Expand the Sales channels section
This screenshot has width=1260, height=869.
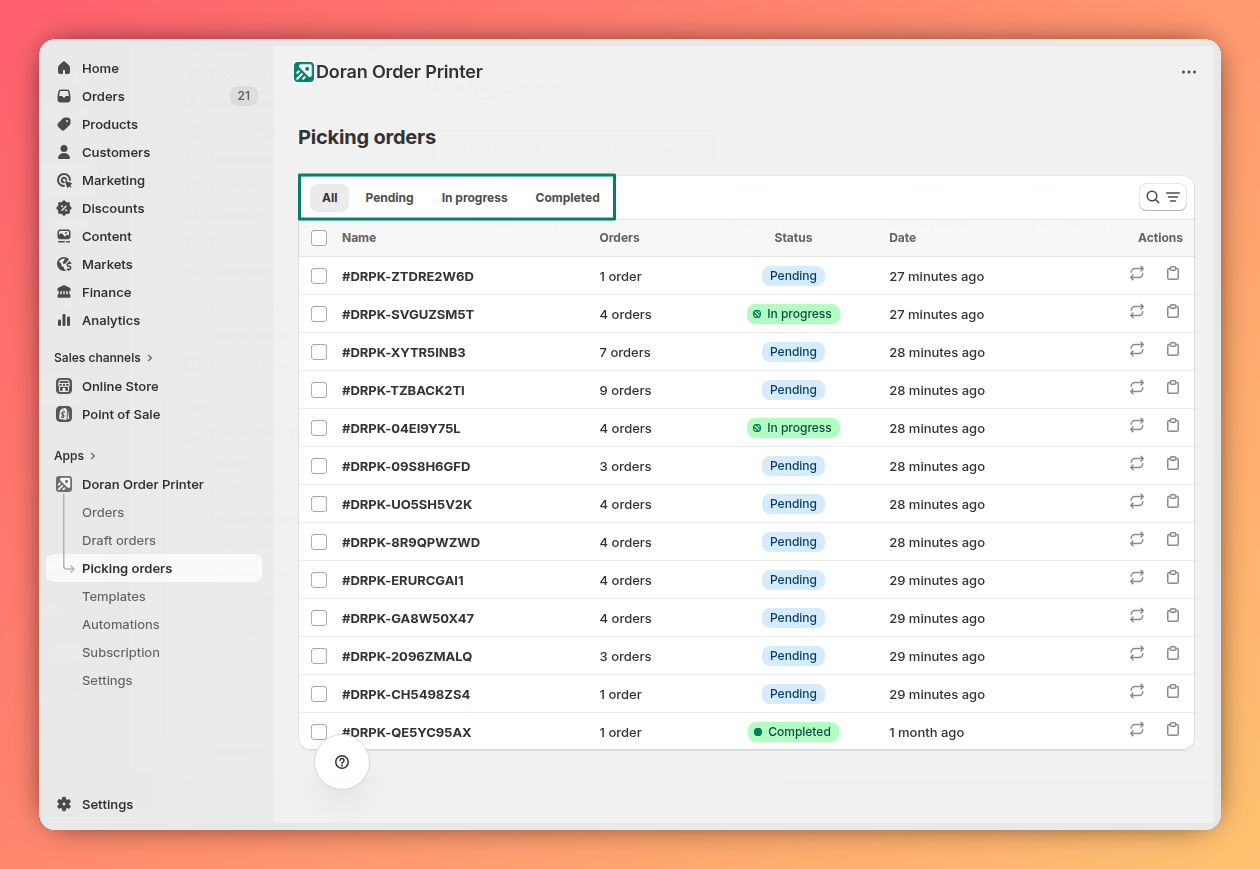(104, 357)
